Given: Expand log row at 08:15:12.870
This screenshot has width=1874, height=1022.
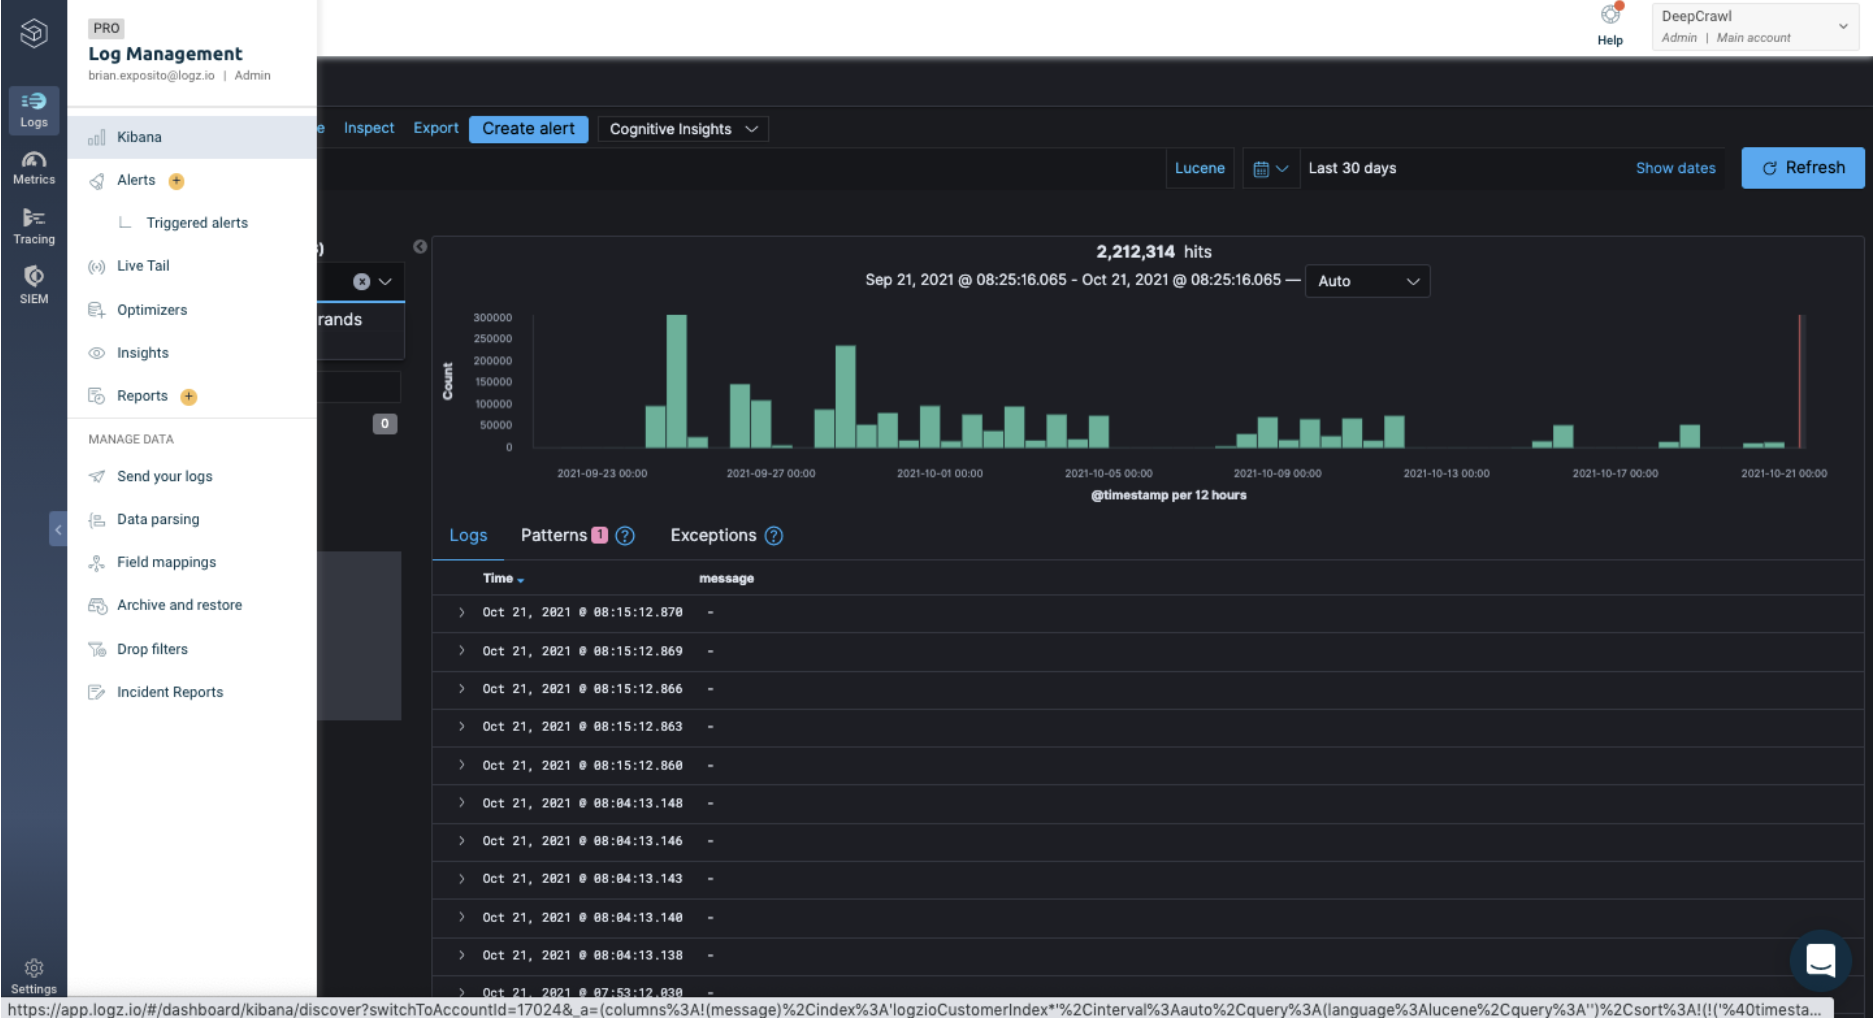Looking at the screenshot, I should pyautogui.click(x=462, y=613).
